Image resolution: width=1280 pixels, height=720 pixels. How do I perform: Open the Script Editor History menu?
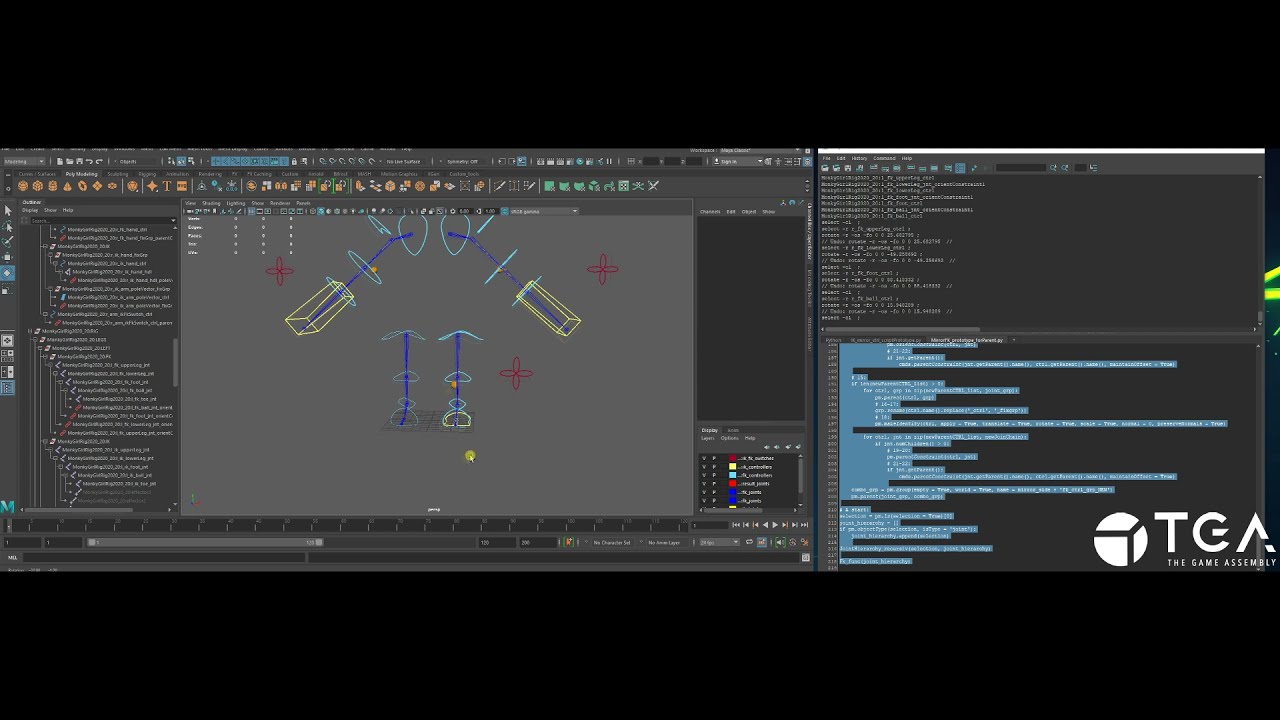pos(859,158)
